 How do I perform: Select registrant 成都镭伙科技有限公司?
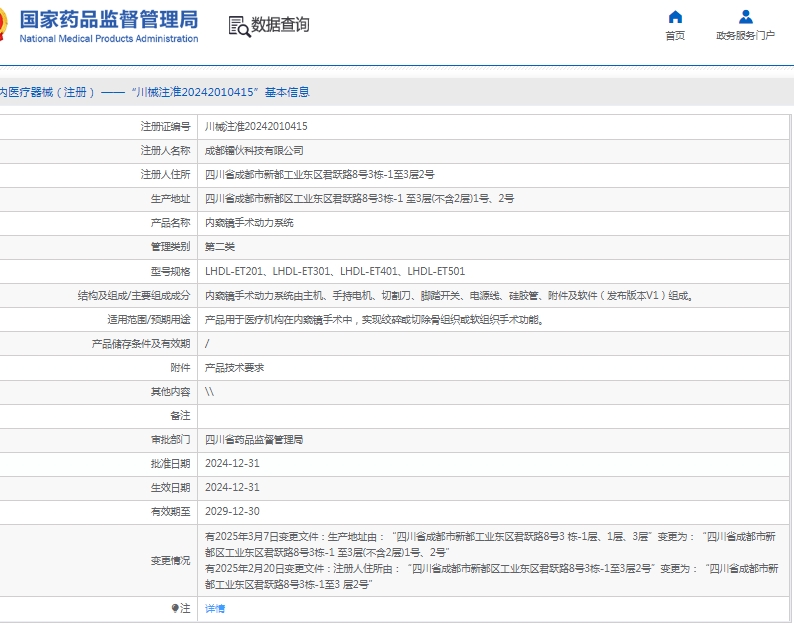[254, 150]
